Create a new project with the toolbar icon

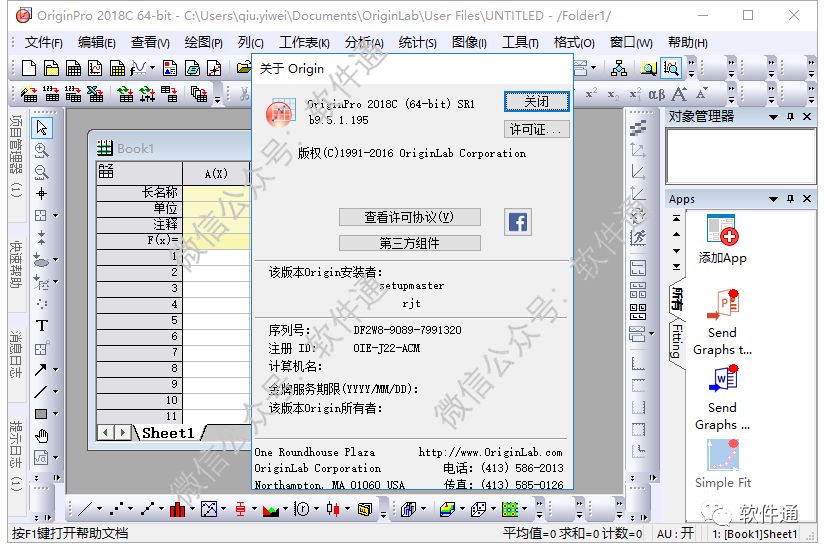click(x=29, y=68)
